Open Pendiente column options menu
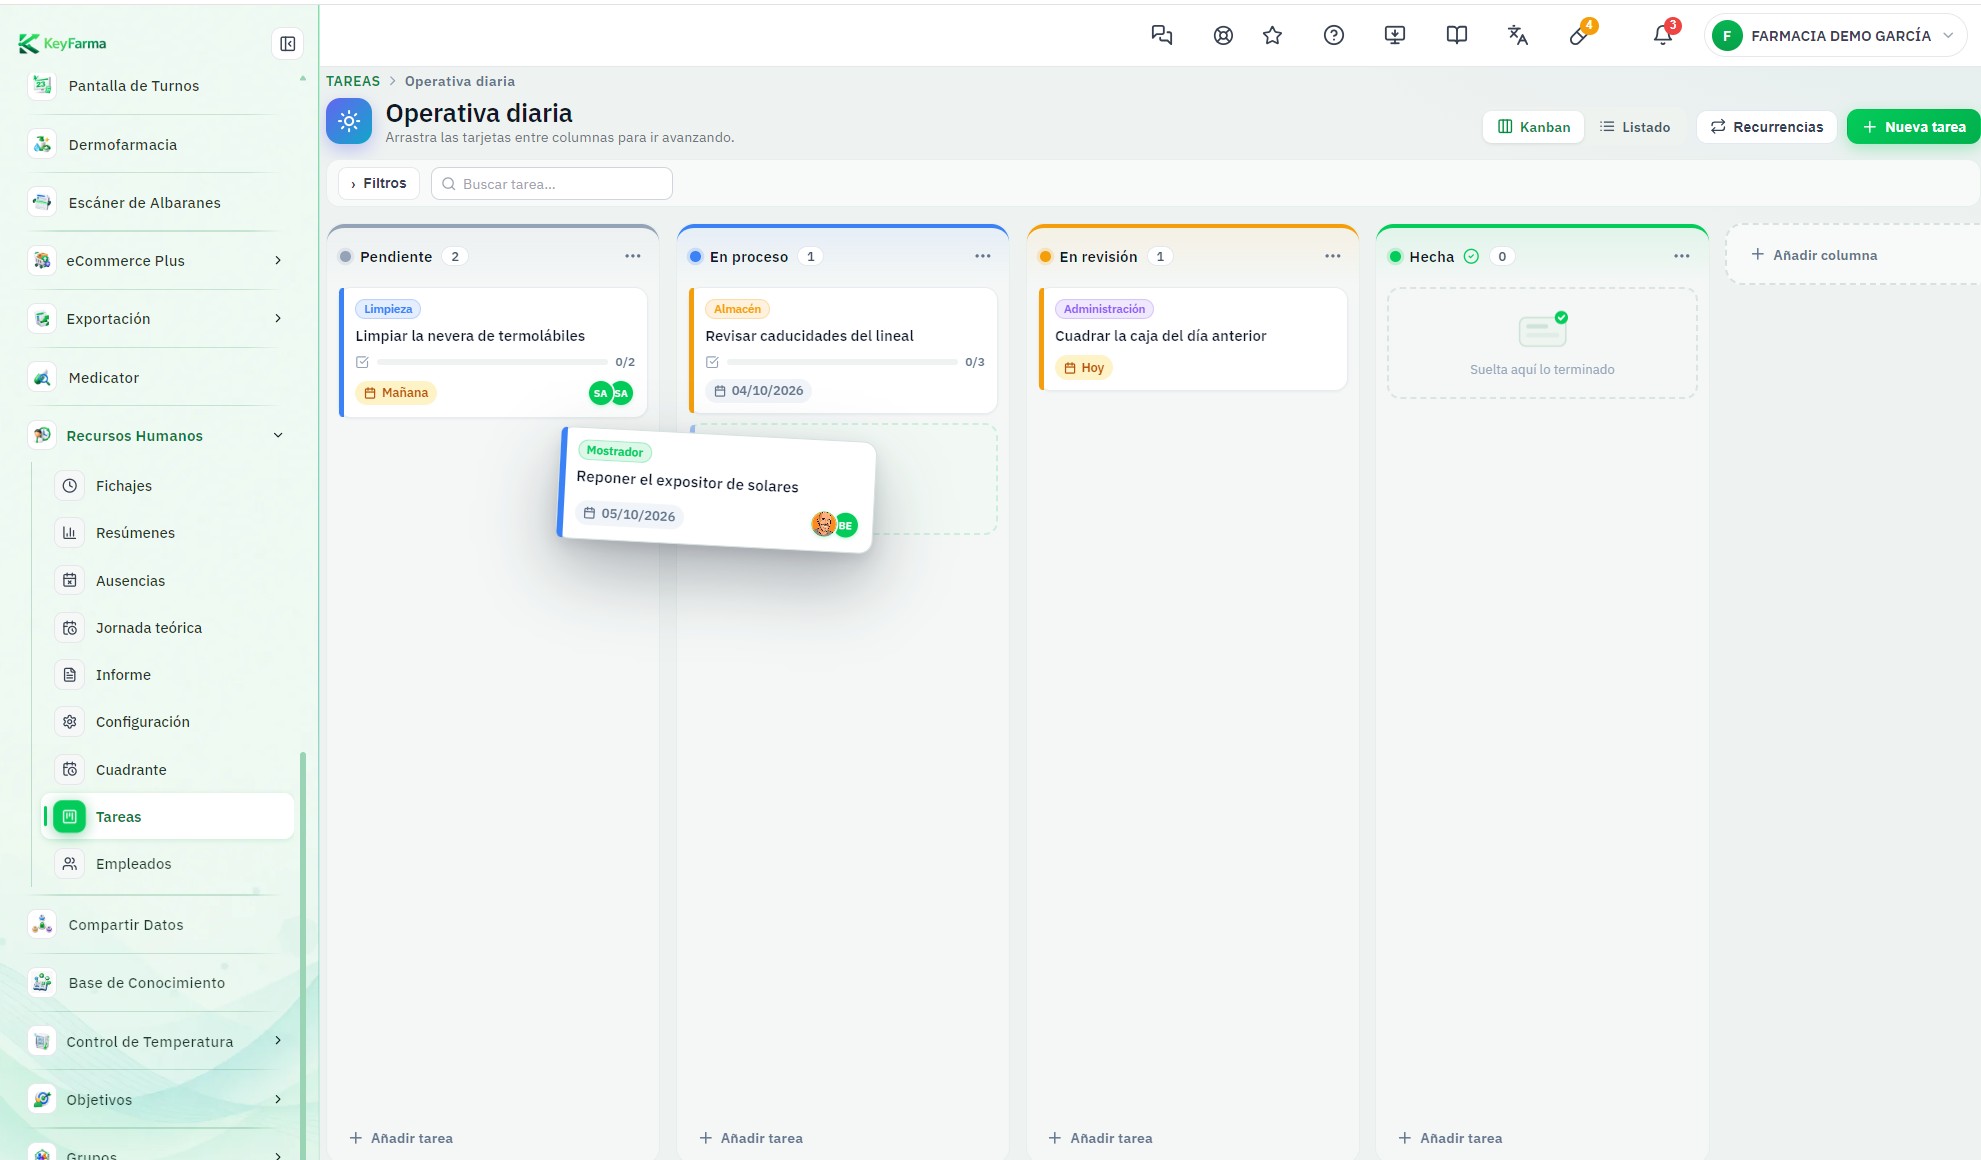The width and height of the screenshot is (1981, 1160). pos(633,256)
